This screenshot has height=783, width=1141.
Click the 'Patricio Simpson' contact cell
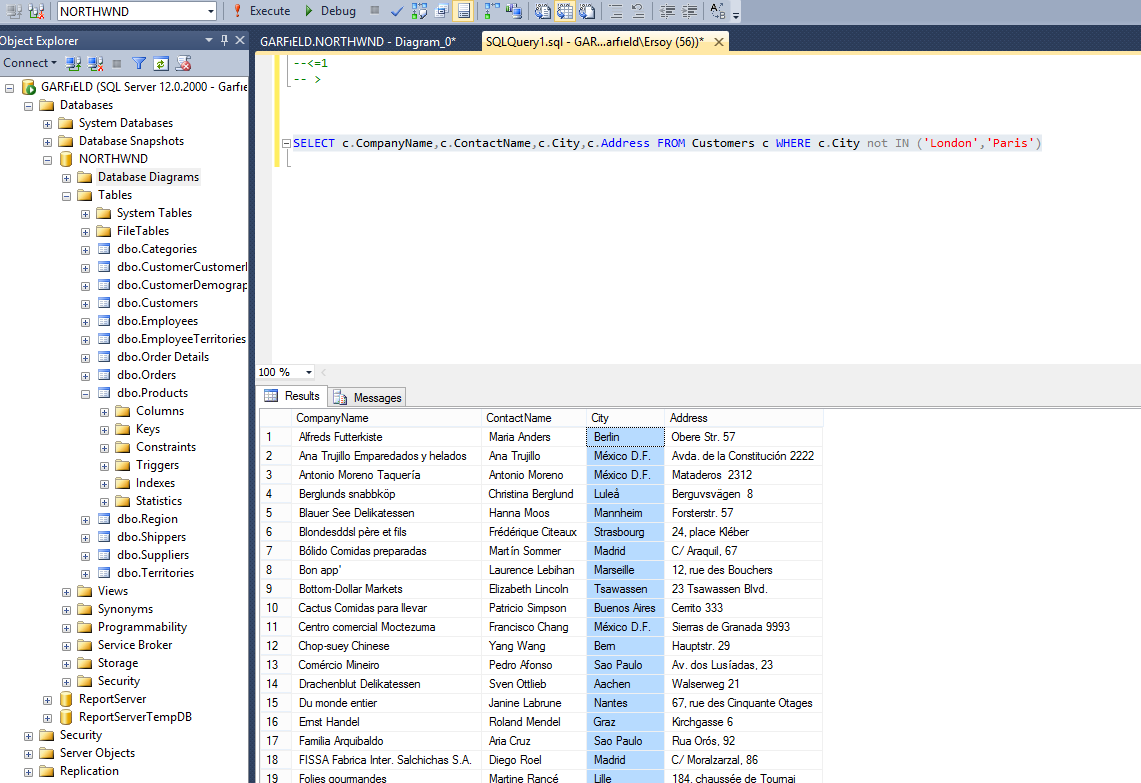pos(534,608)
